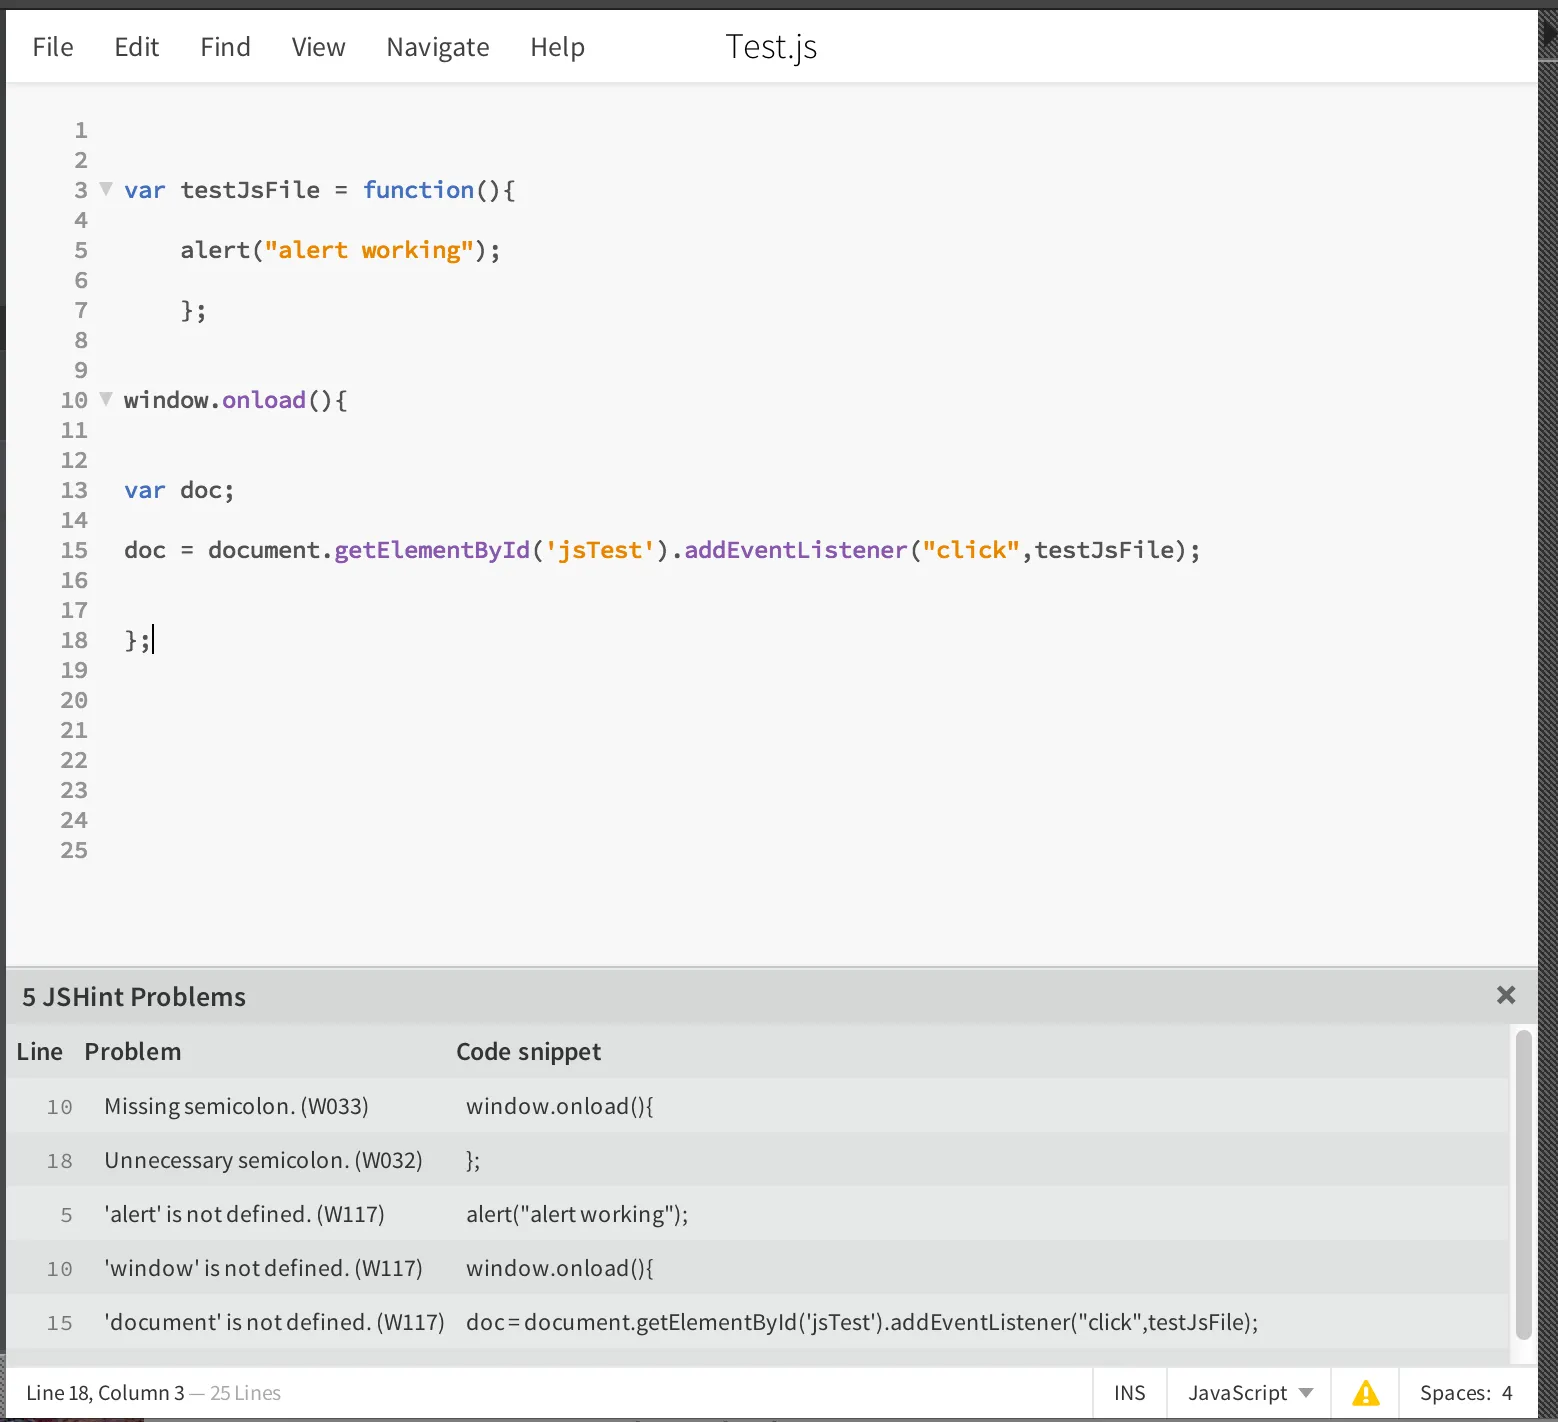1558x1422 pixels.
Task: Click the problems panel vertical scrollbar
Action: tap(1523, 1185)
